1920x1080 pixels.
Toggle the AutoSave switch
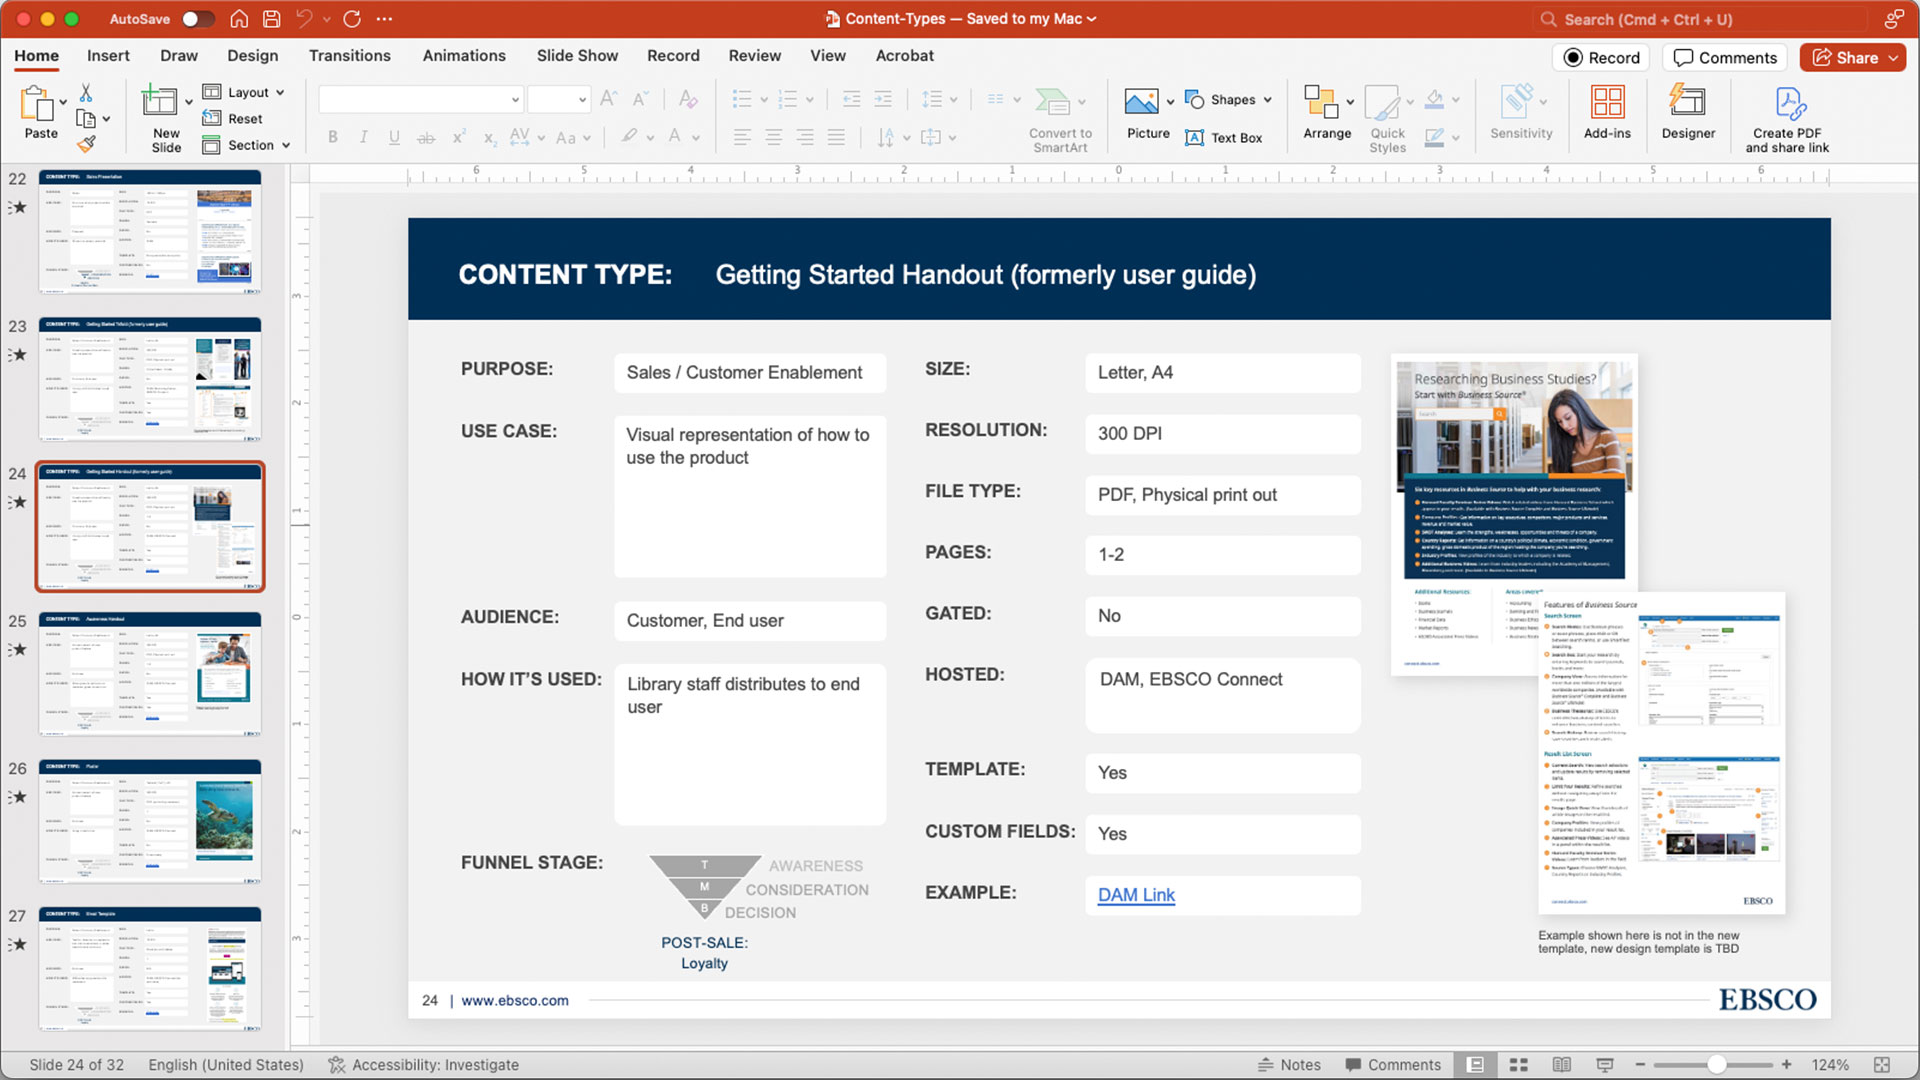pos(197,19)
